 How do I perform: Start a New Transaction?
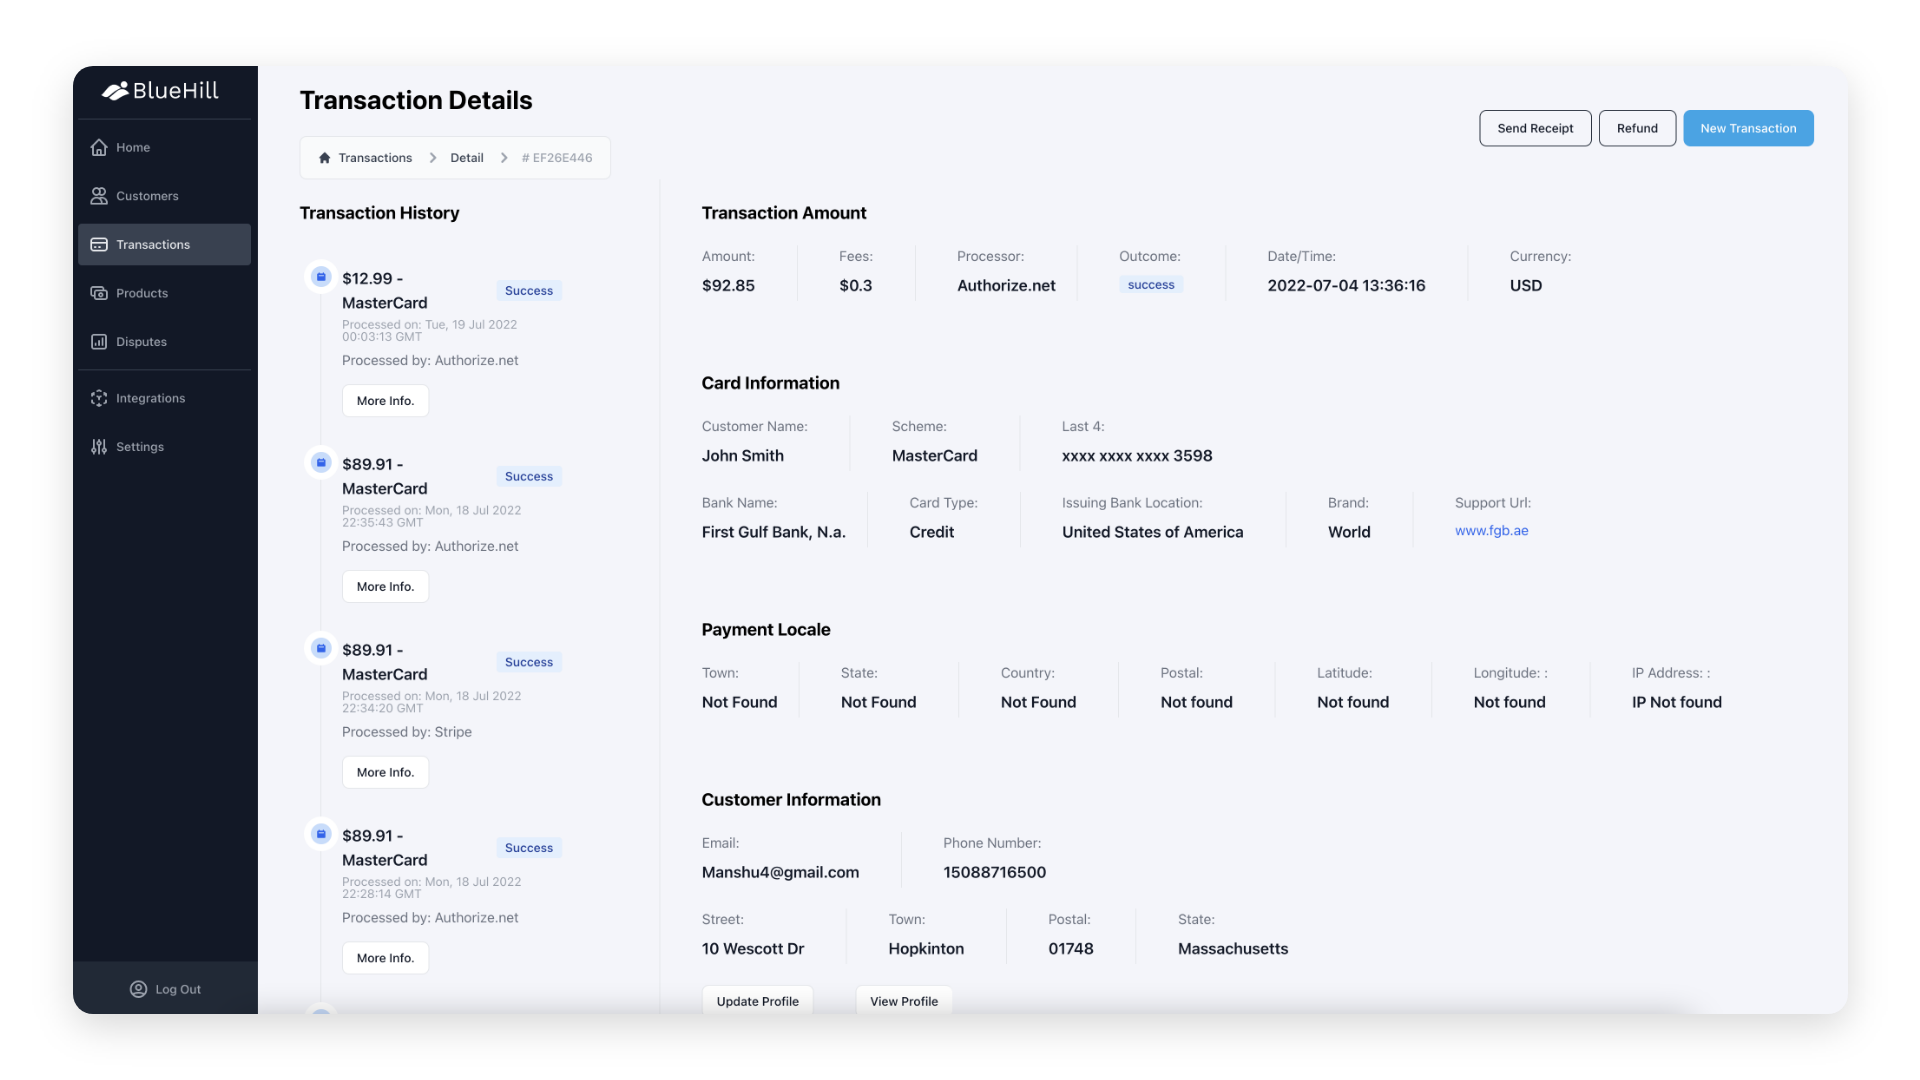click(x=1747, y=128)
